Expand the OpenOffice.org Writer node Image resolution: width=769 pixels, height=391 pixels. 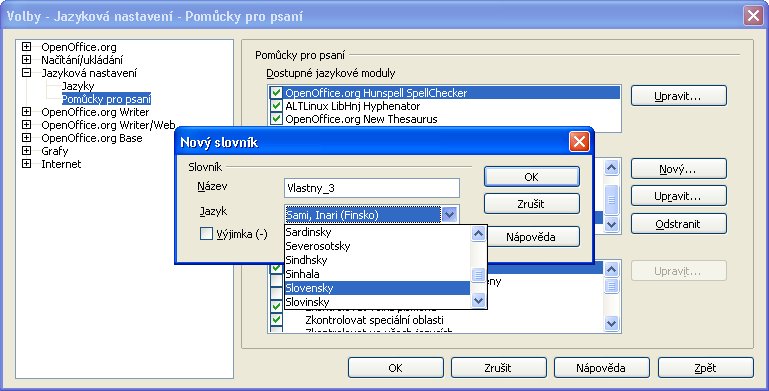click(26, 112)
